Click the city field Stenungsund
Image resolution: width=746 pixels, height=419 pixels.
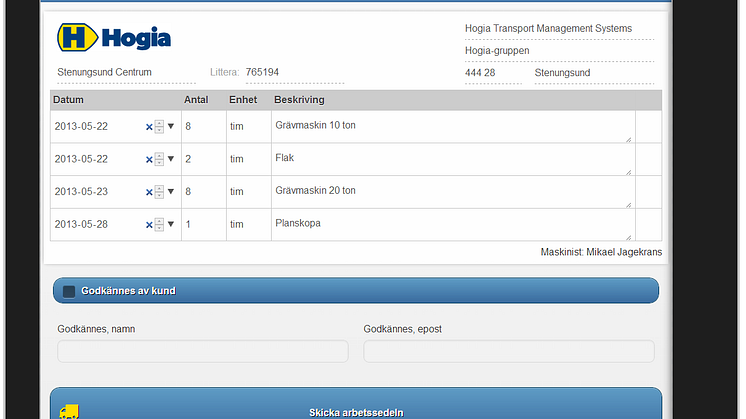[x=594, y=73]
